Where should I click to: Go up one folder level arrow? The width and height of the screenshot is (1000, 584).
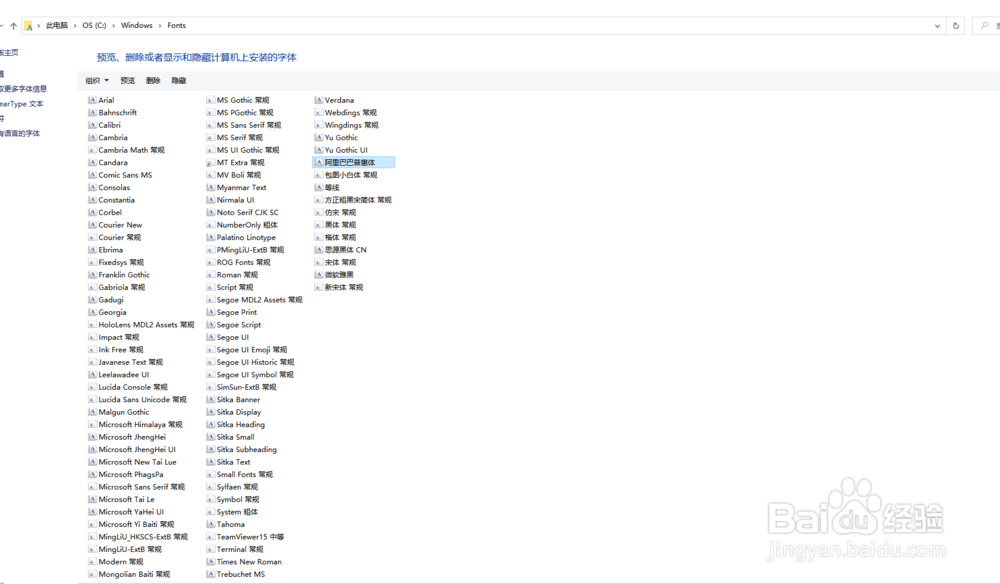pos(13,26)
